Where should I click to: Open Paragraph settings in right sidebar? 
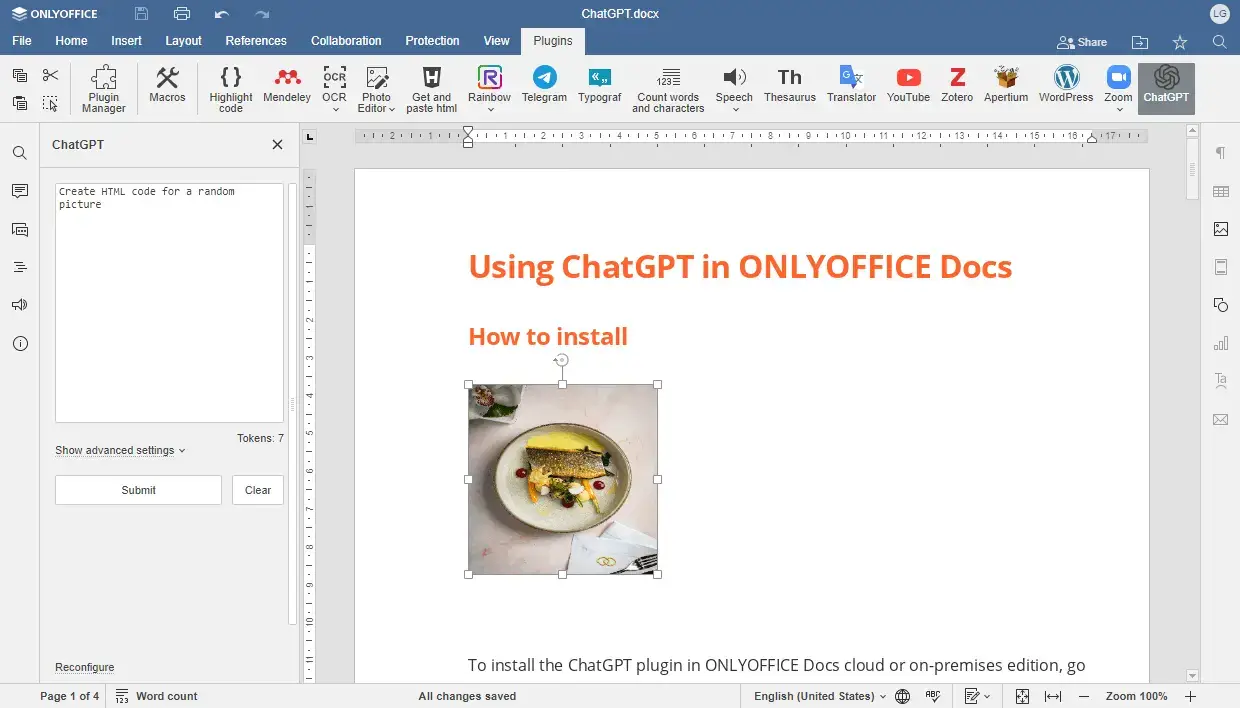coord(1220,153)
